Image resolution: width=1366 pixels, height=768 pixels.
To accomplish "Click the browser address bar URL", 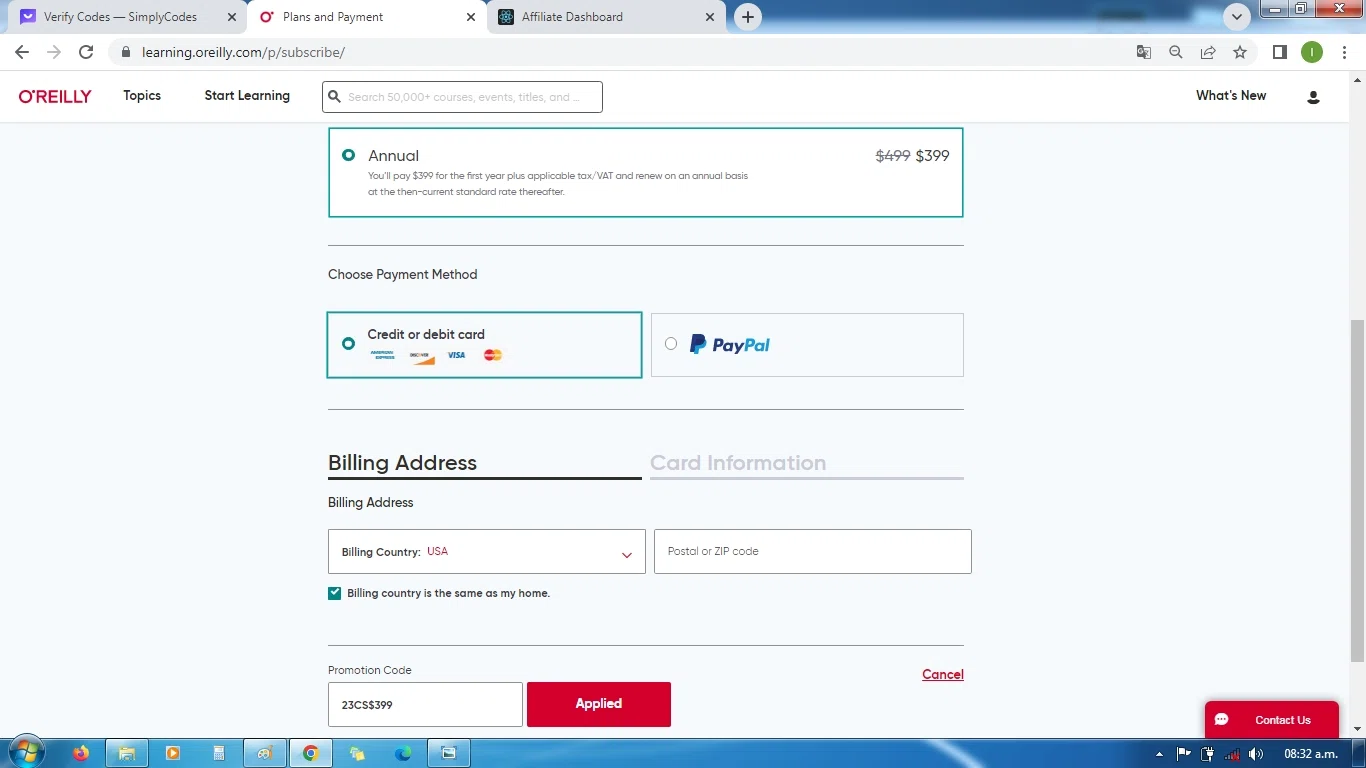I will [243, 52].
